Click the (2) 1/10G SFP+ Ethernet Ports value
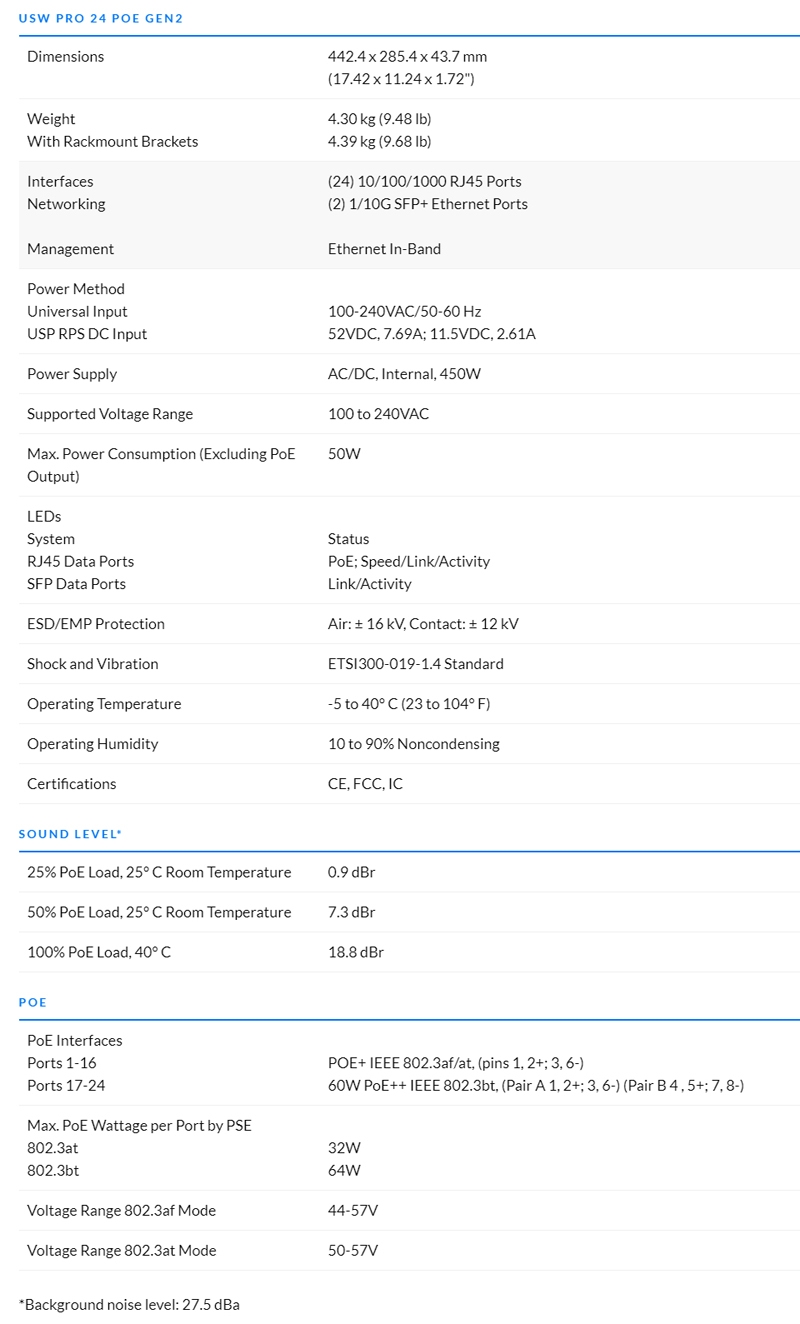This screenshot has height=1324, width=800. tap(428, 204)
